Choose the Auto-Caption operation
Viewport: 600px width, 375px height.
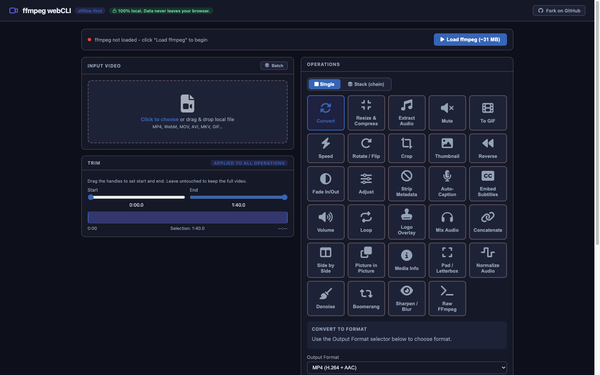tap(447, 184)
